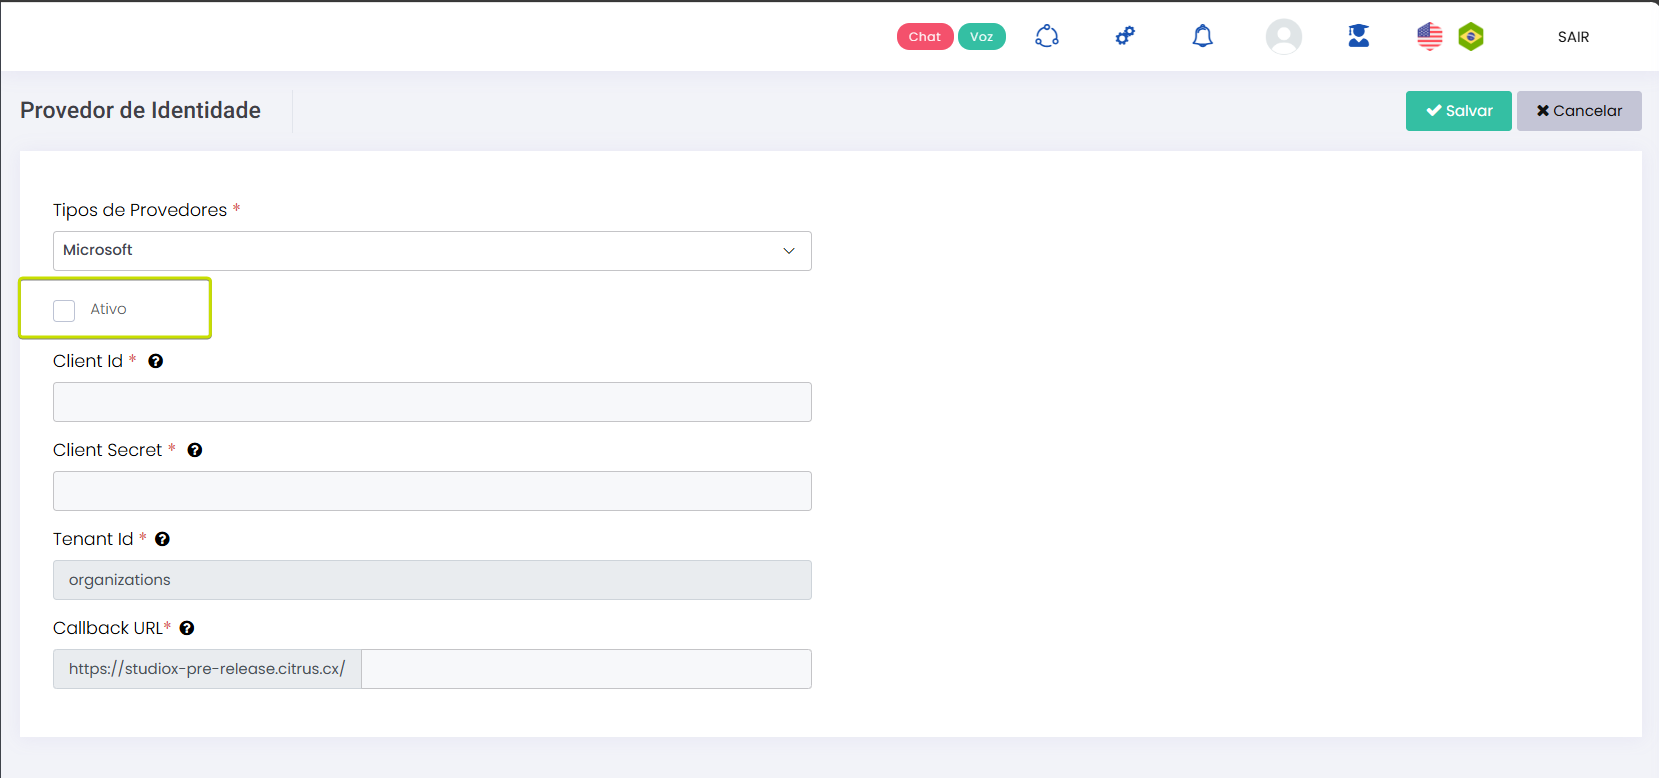Click the user profile avatar
The width and height of the screenshot is (1659, 778).
pos(1283,37)
